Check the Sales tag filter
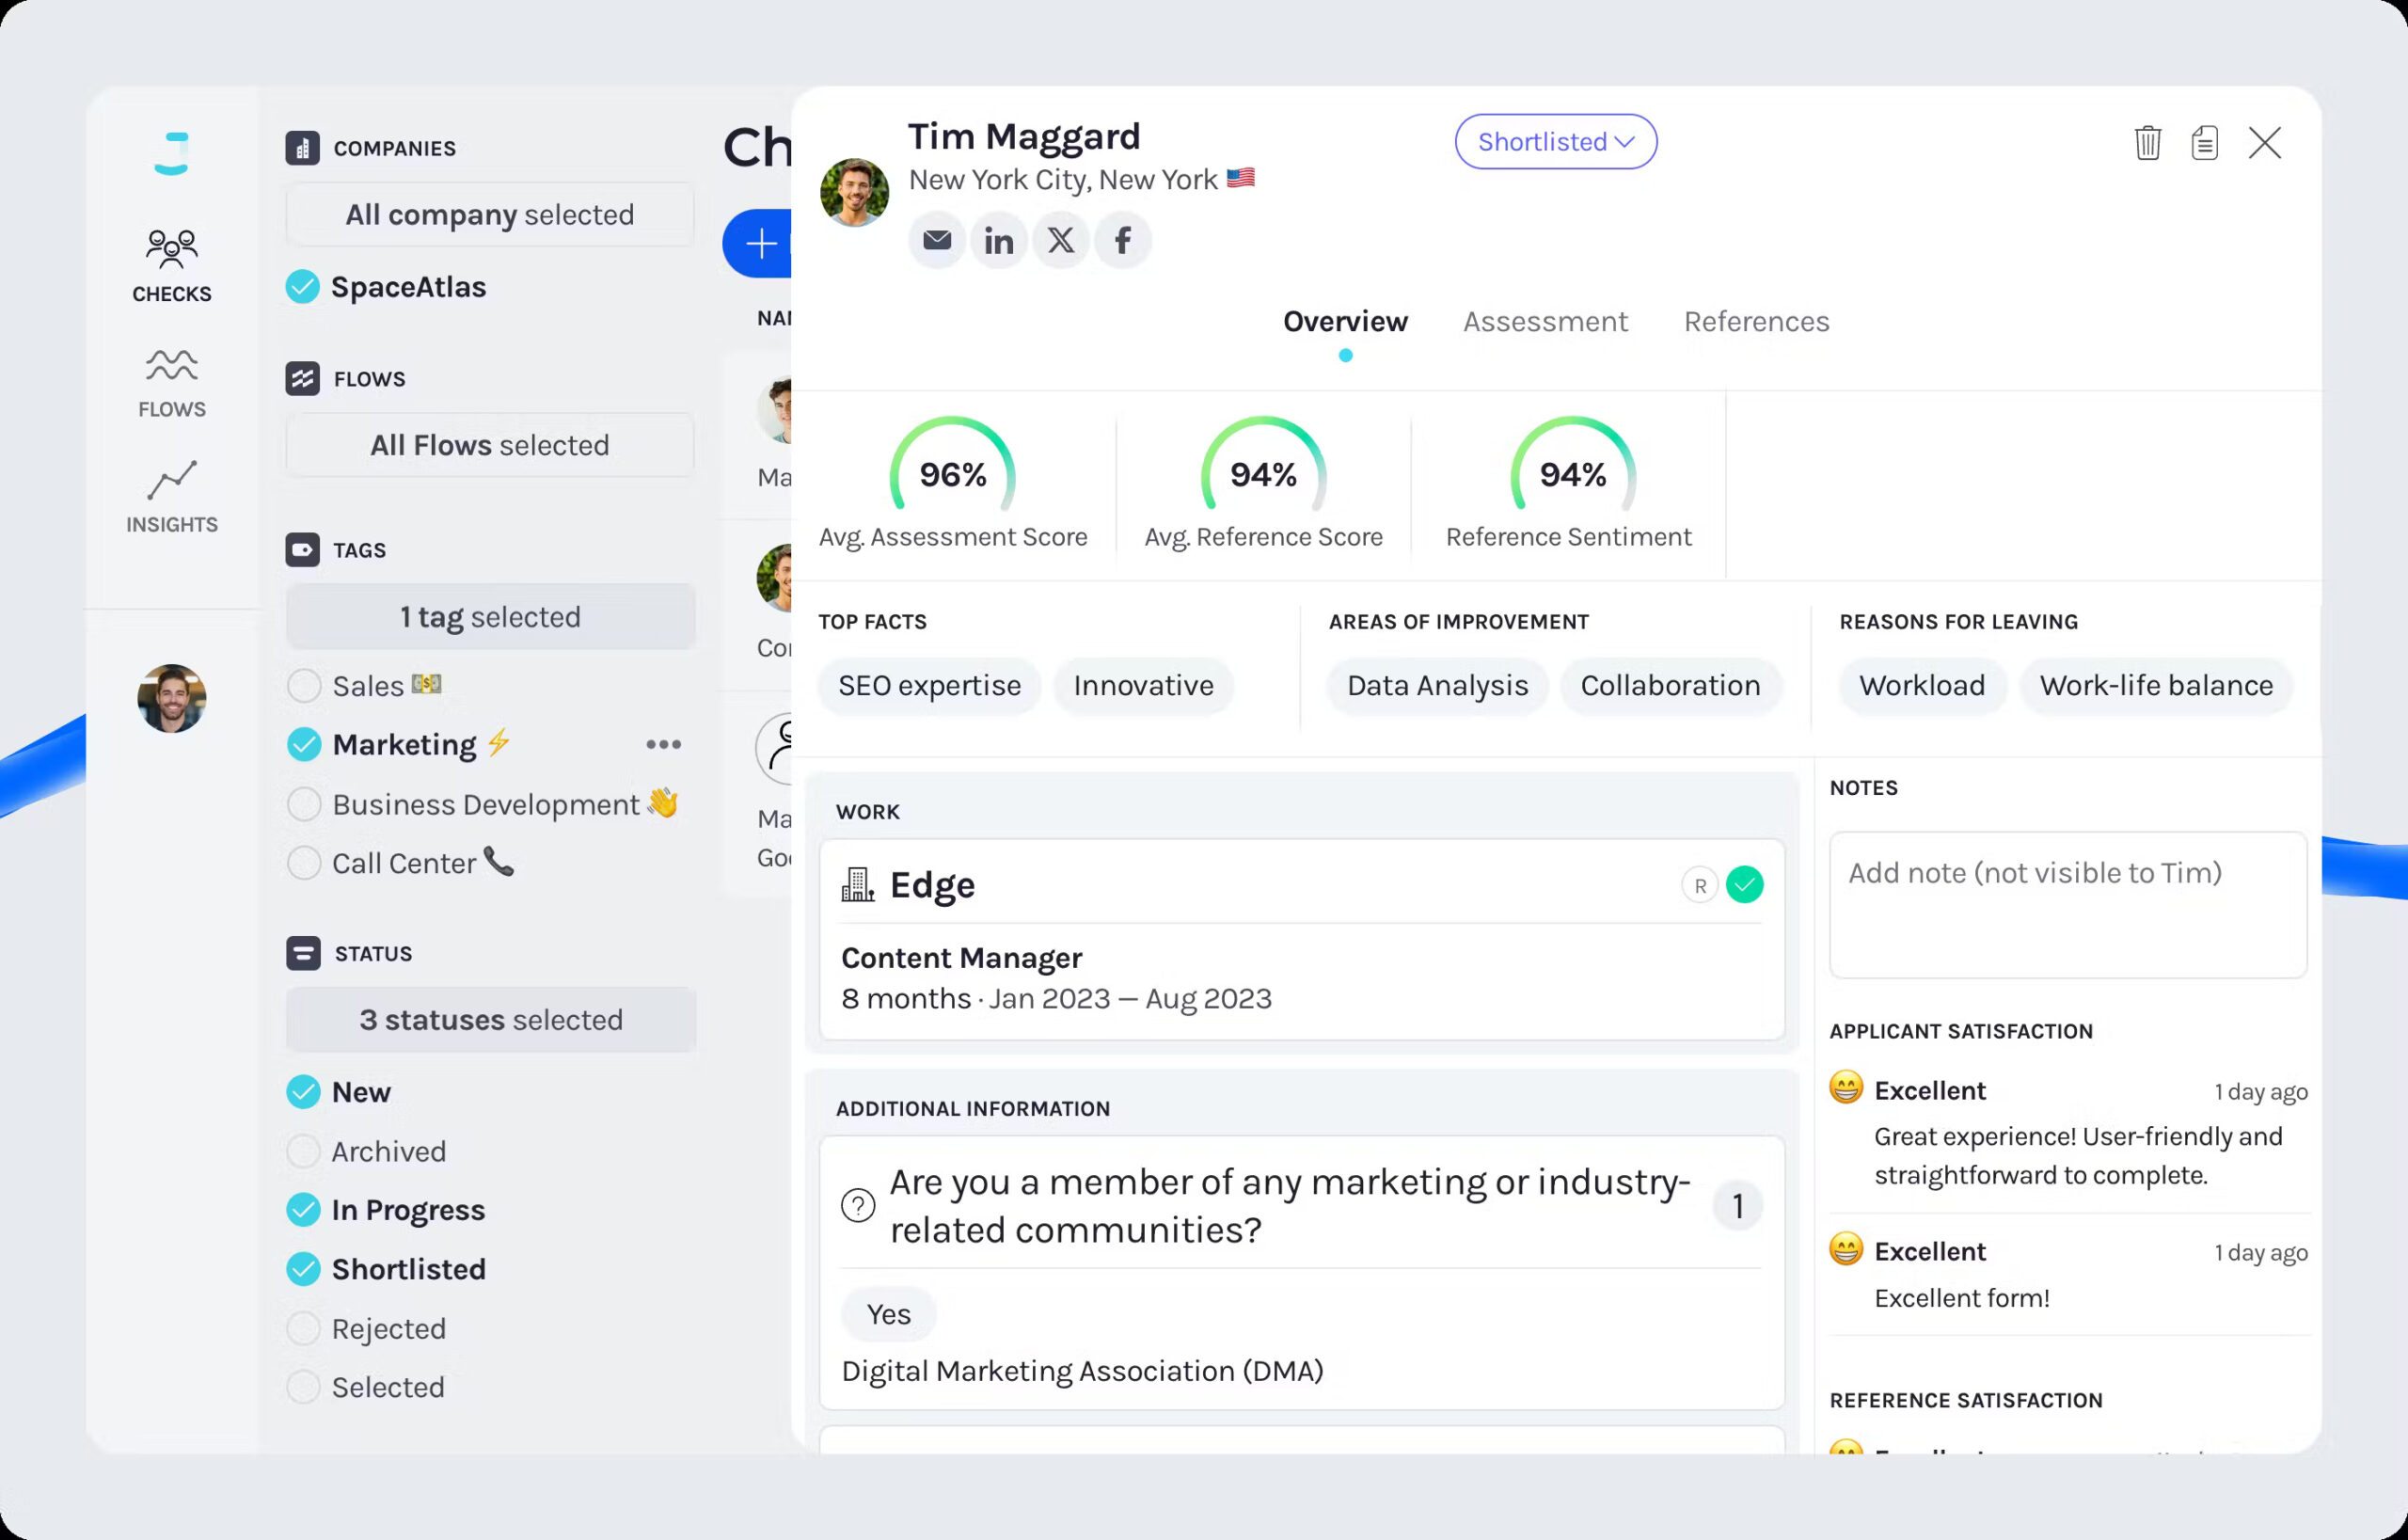The height and width of the screenshot is (1540, 2408). [304, 686]
